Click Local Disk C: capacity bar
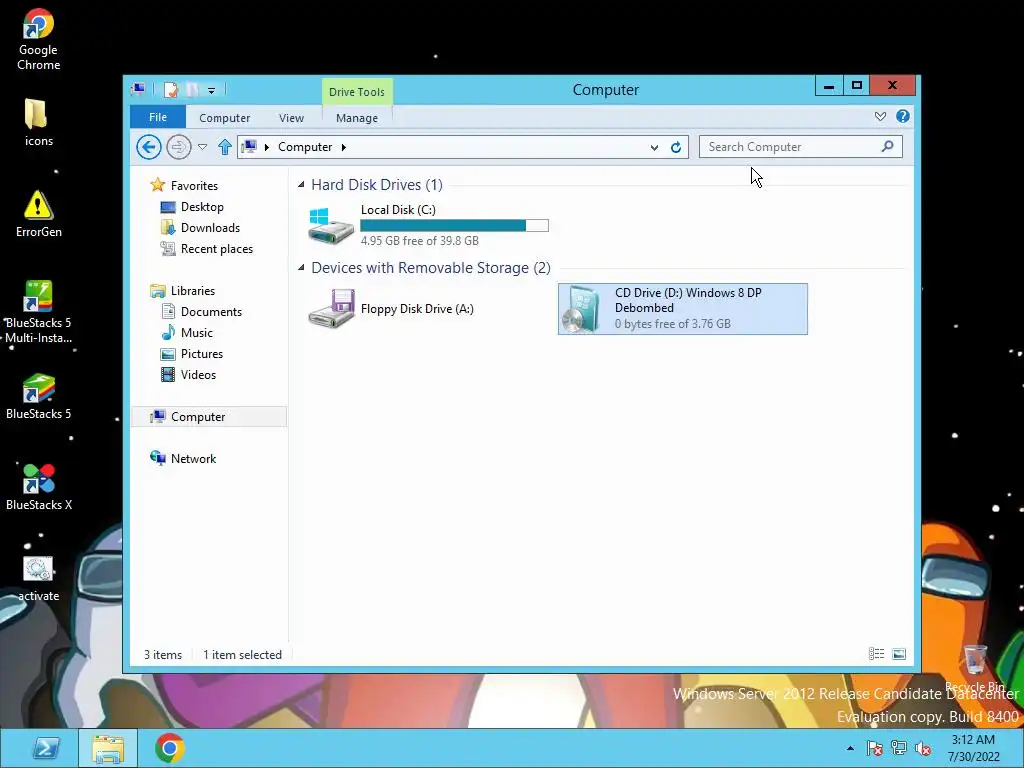1024x768 pixels. tap(455, 225)
